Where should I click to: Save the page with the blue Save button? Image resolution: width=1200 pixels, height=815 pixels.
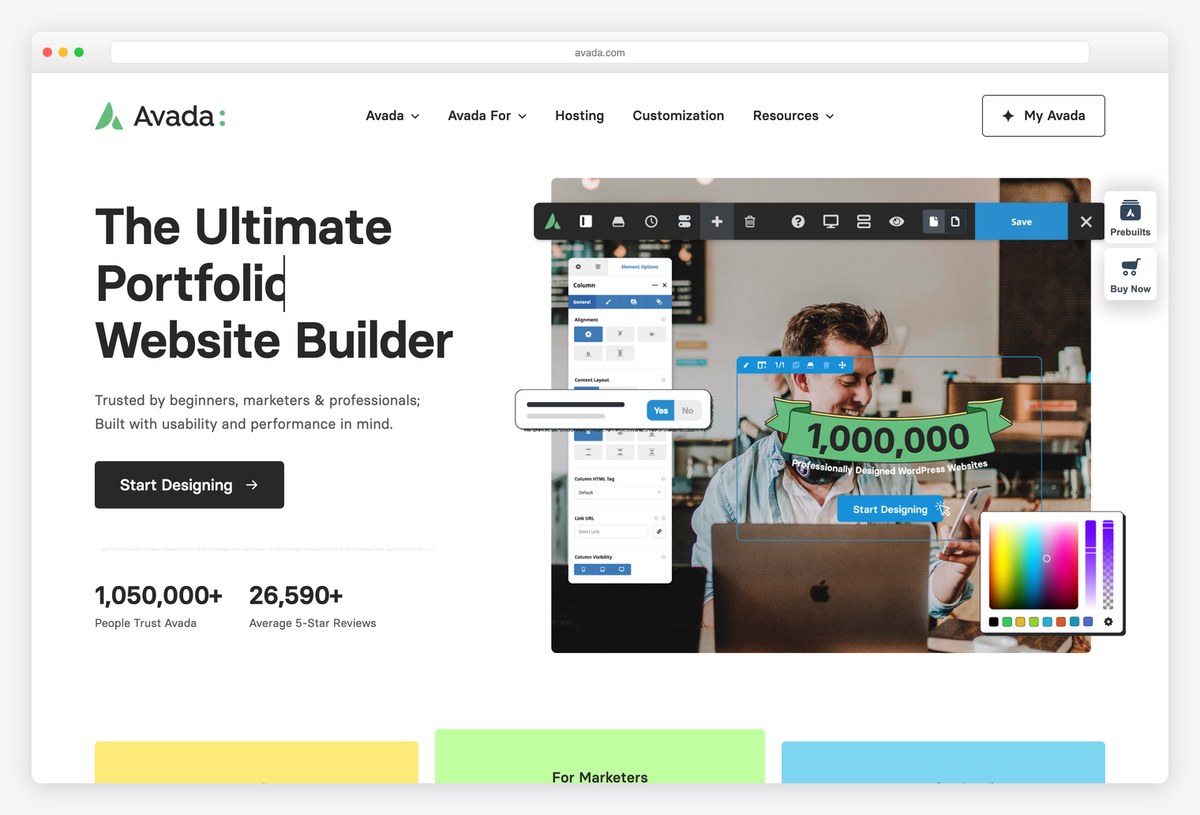coord(1021,222)
